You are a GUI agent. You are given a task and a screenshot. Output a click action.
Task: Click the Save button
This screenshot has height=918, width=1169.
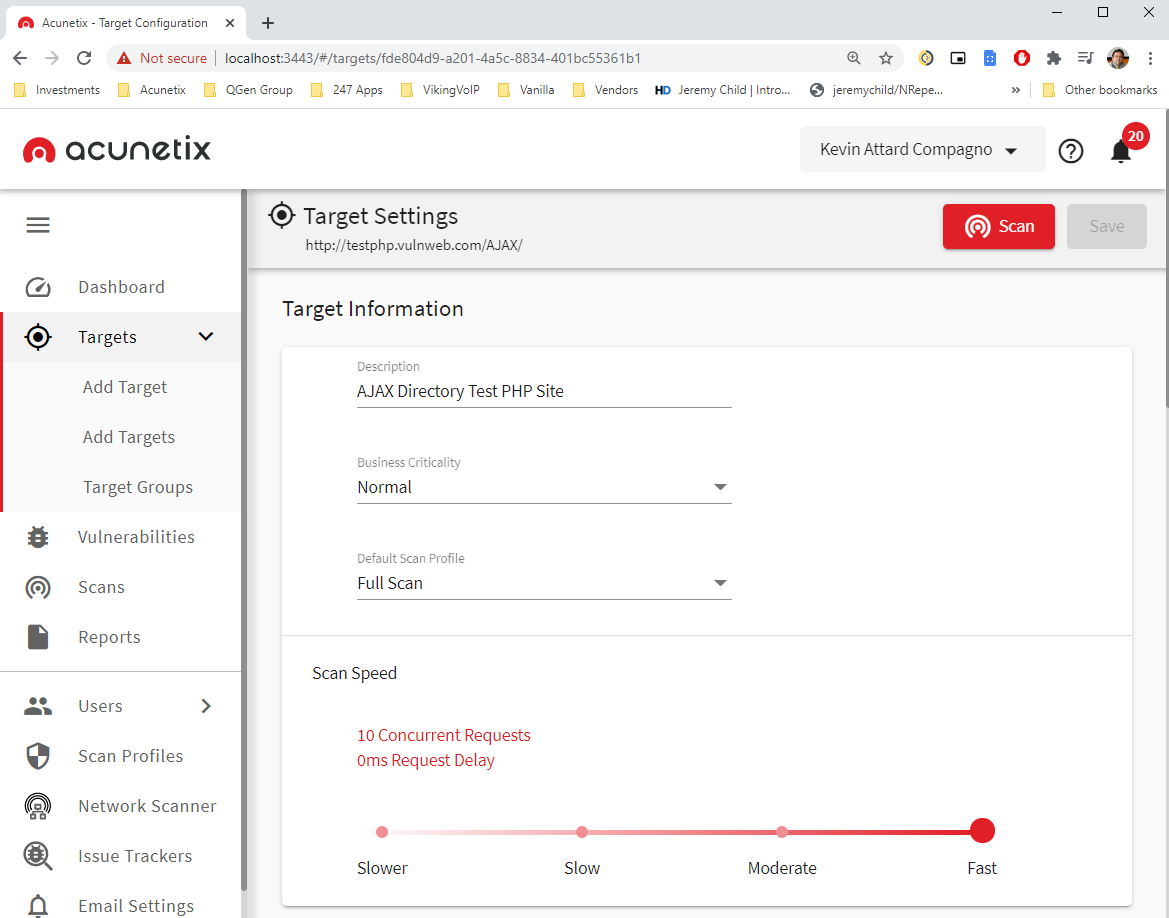[x=1106, y=226]
